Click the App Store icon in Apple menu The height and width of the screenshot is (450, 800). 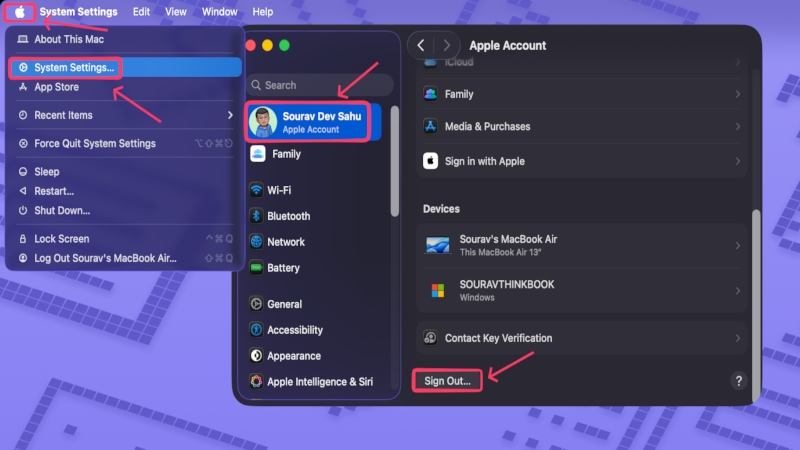[x=22, y=87]
